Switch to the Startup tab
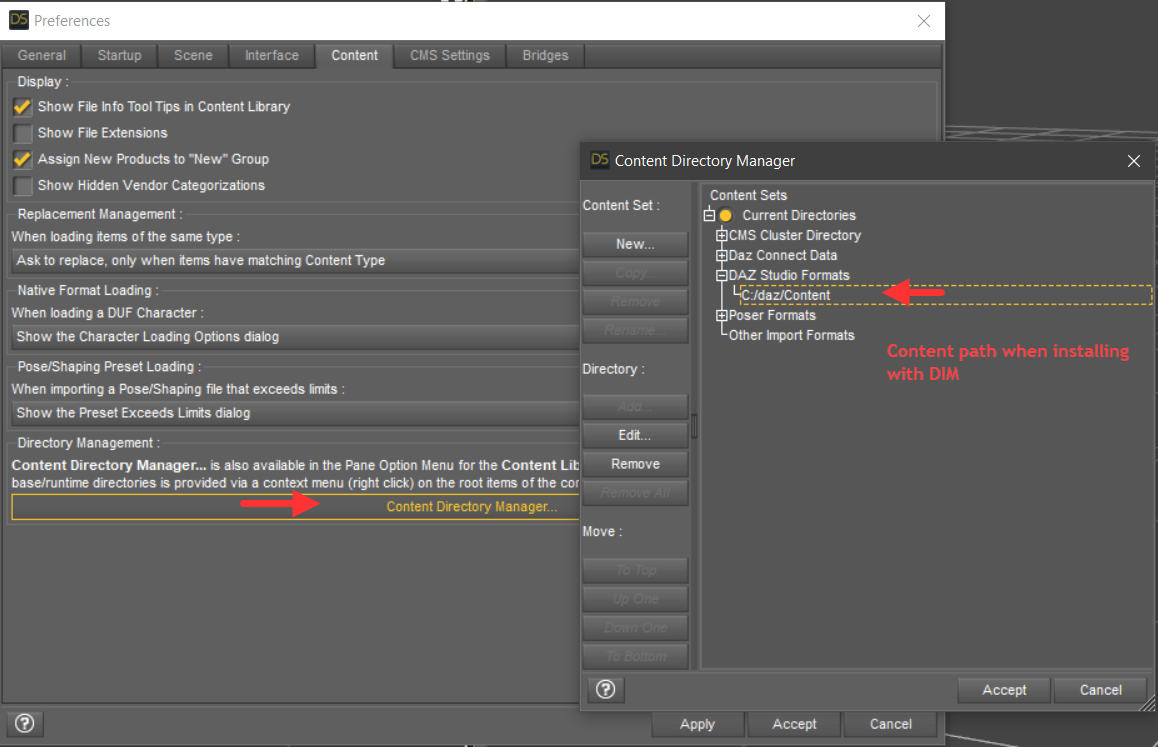Screen dimensions: 1158x747 pyautogui.click(x=119, y=55)
